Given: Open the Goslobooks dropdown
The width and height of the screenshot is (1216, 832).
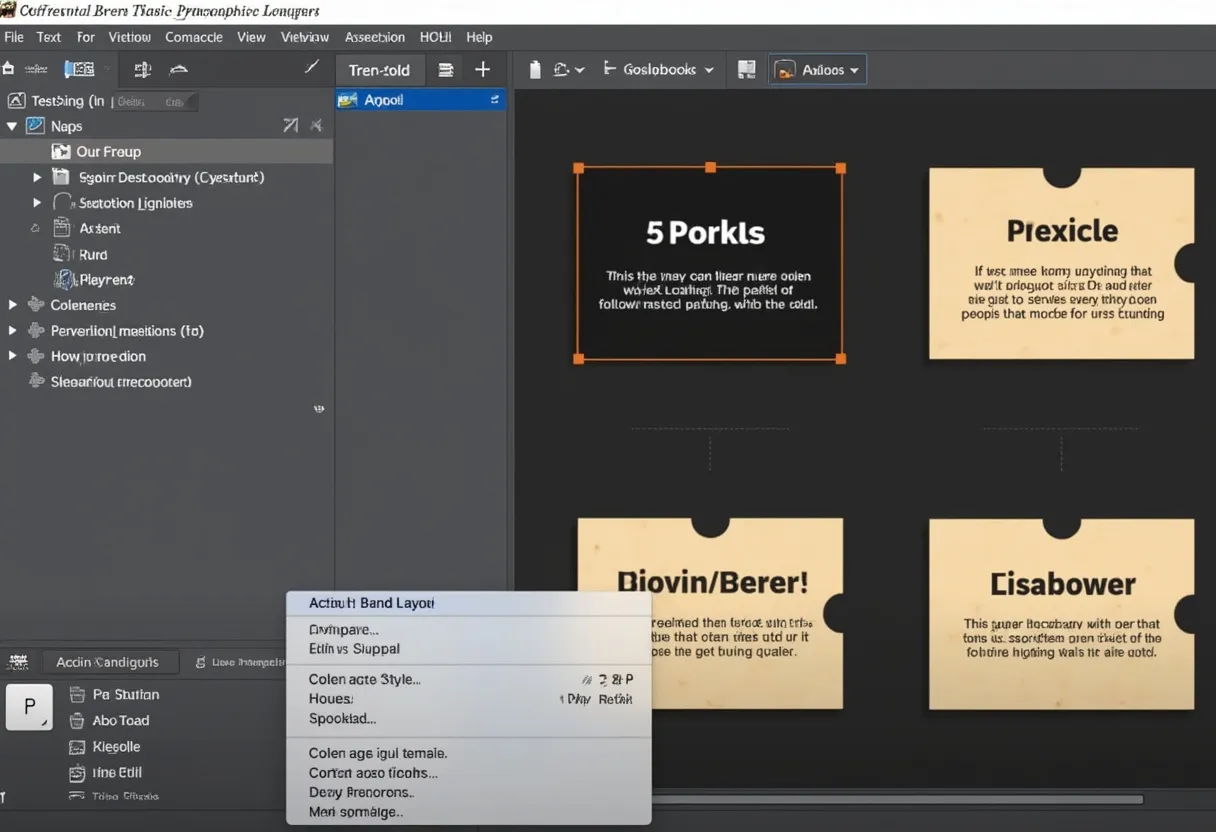Looking at the screenshot, I should [x=660, y=70].
